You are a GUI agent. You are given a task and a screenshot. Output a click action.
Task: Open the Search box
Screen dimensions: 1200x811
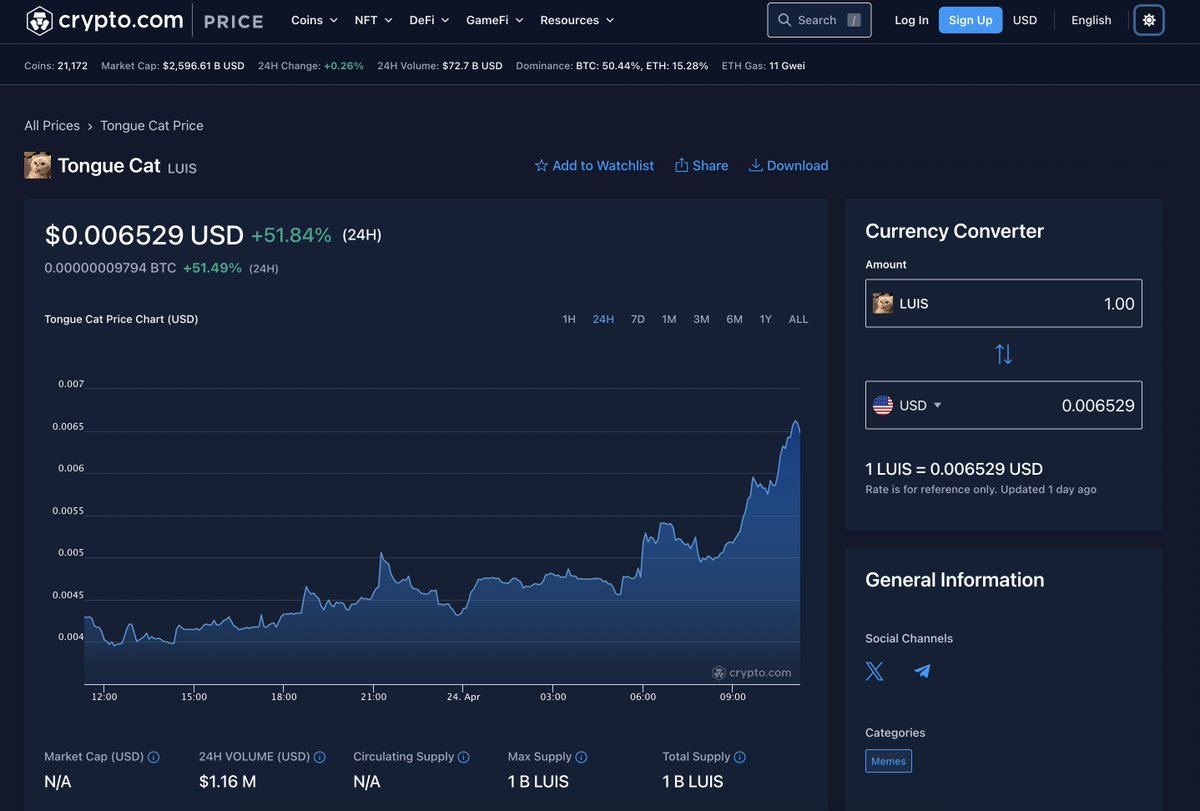[x=819, y=20]
